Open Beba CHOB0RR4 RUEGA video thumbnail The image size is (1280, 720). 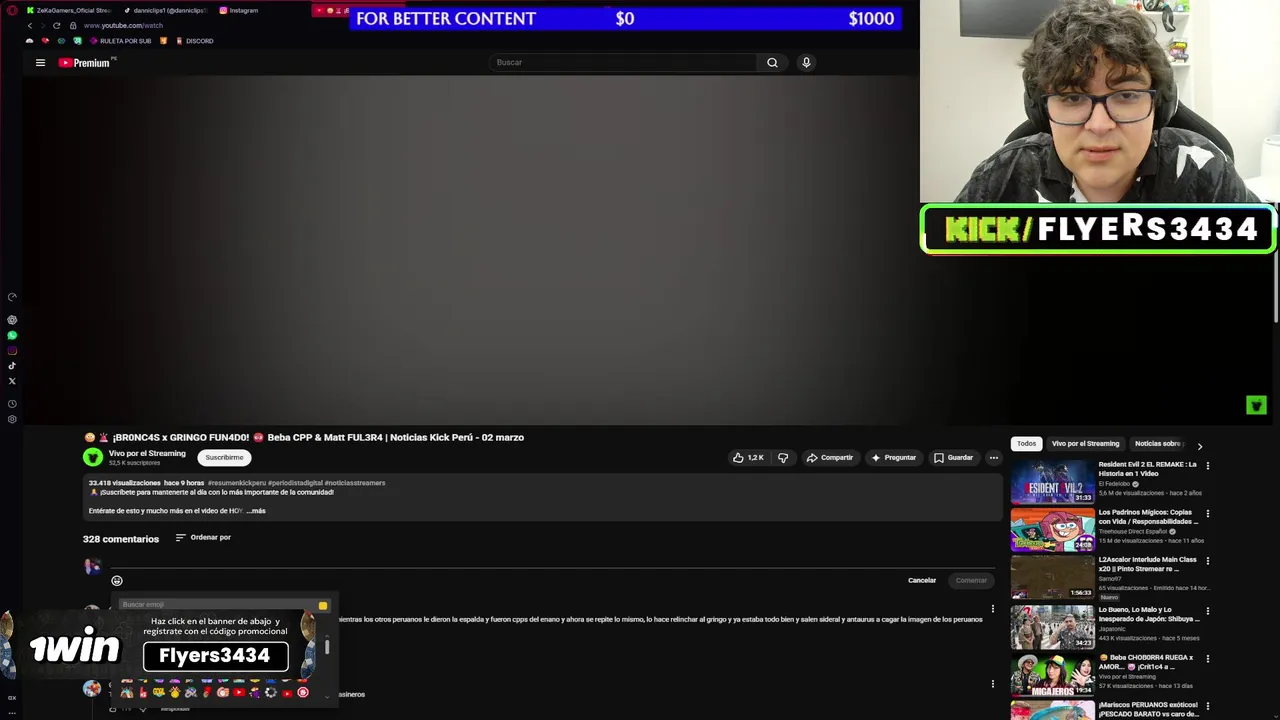(1052, 675)
